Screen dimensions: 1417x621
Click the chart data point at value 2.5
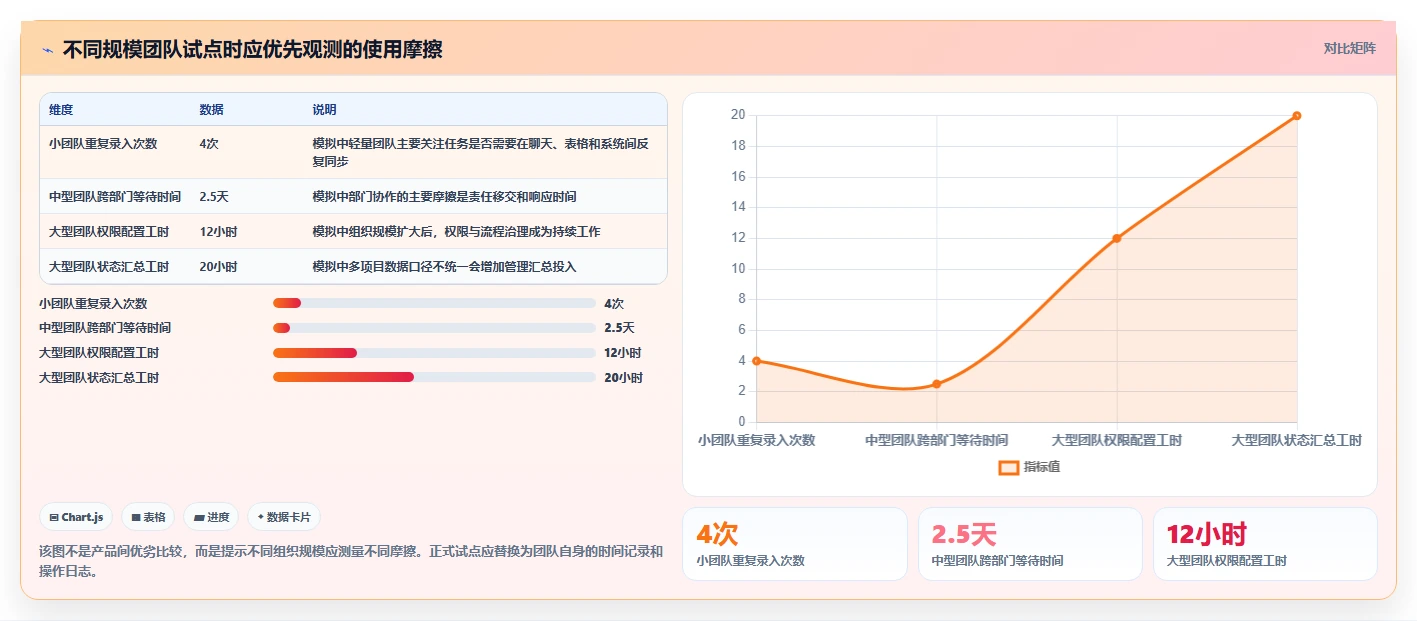937,384
